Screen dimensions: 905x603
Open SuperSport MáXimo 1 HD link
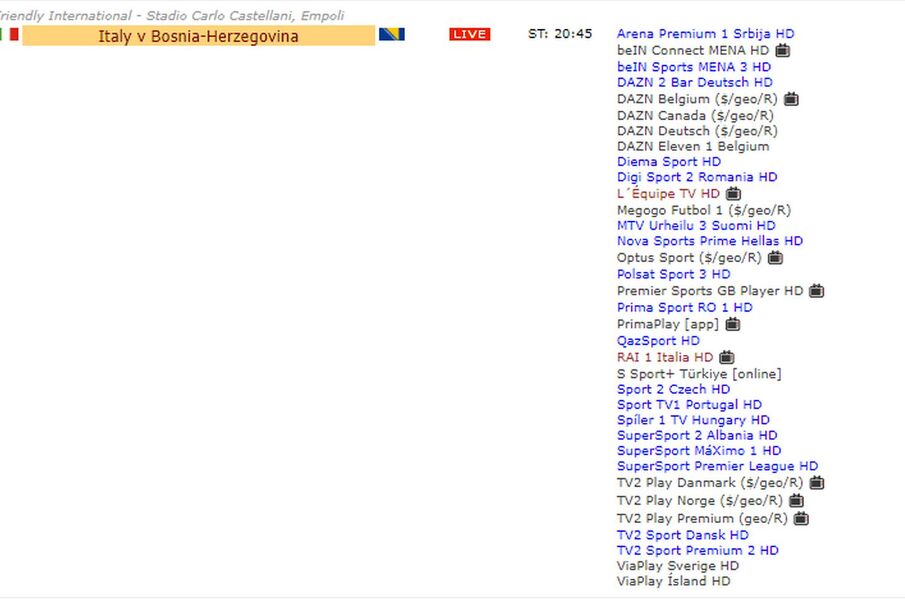pos(698,451)
